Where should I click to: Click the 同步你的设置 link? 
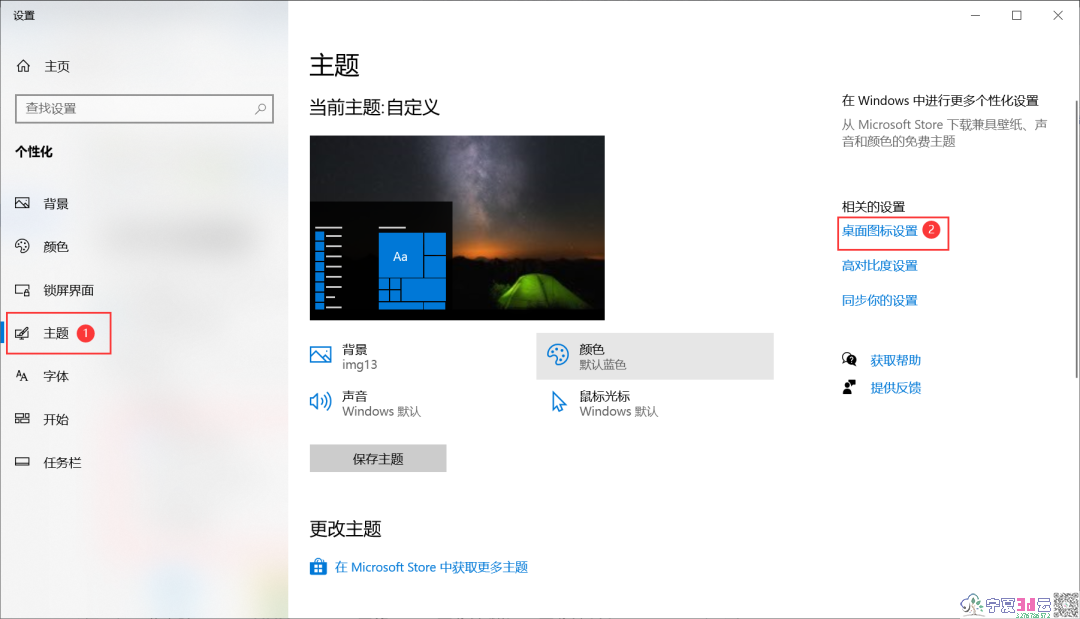(x=880, y=300)
